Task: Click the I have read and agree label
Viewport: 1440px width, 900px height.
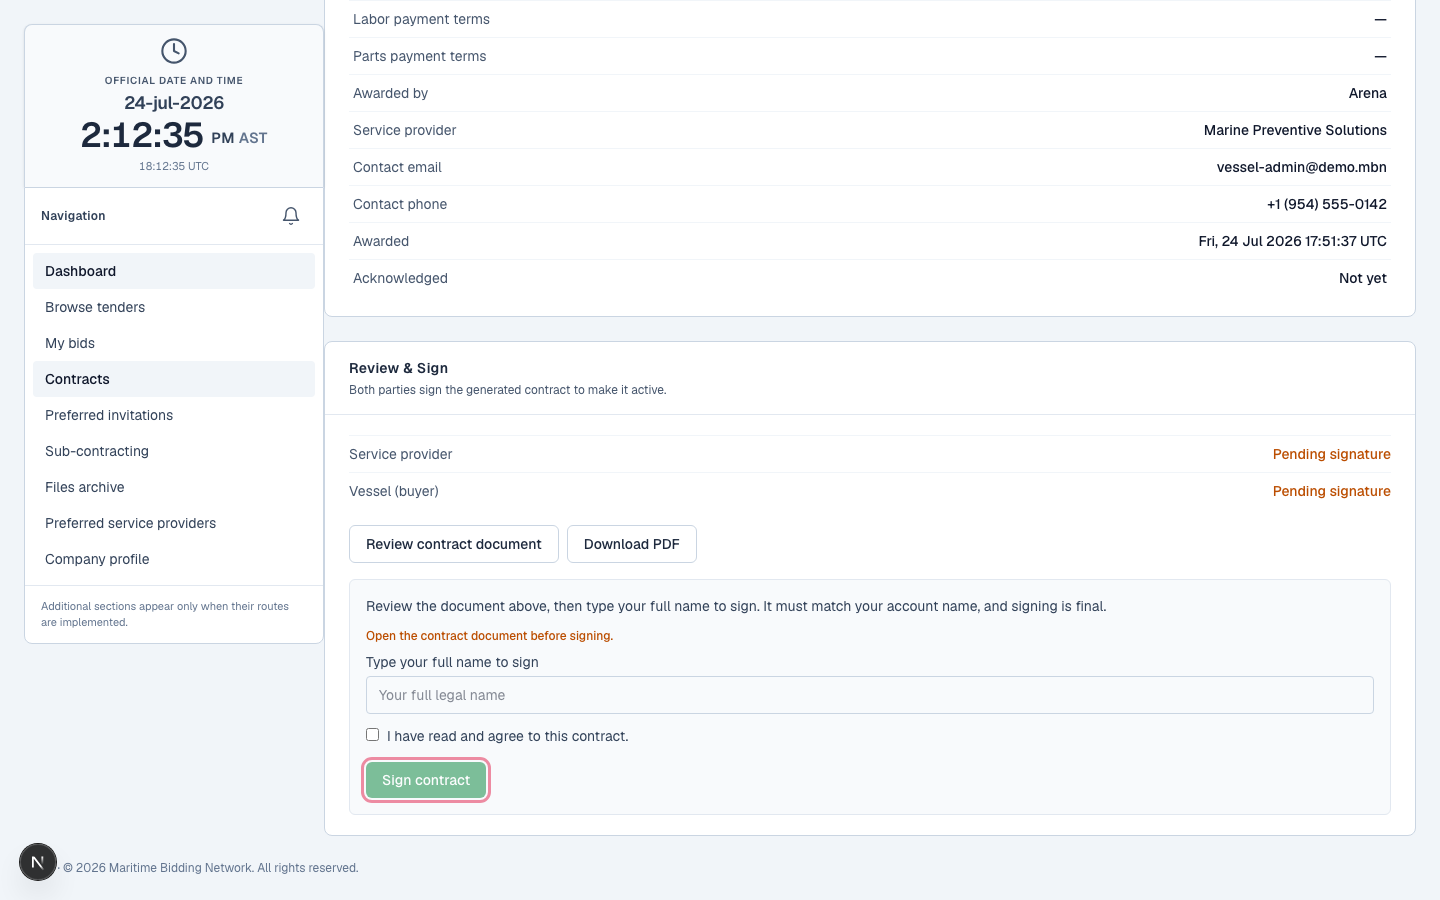Action: coord(508,736)
